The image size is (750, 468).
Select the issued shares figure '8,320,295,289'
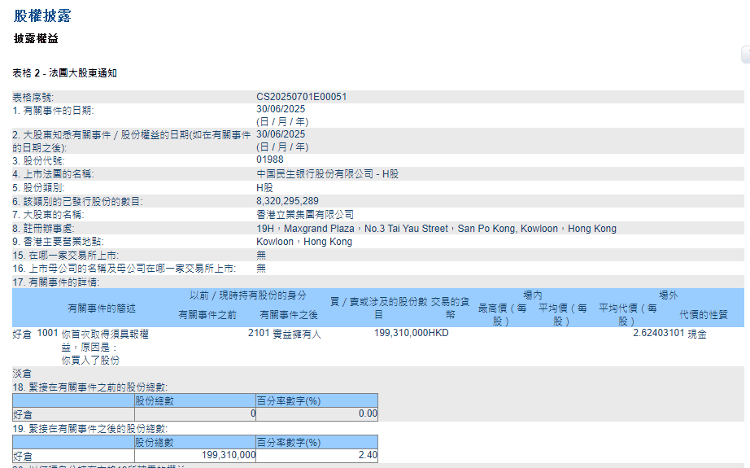[287, 201]
